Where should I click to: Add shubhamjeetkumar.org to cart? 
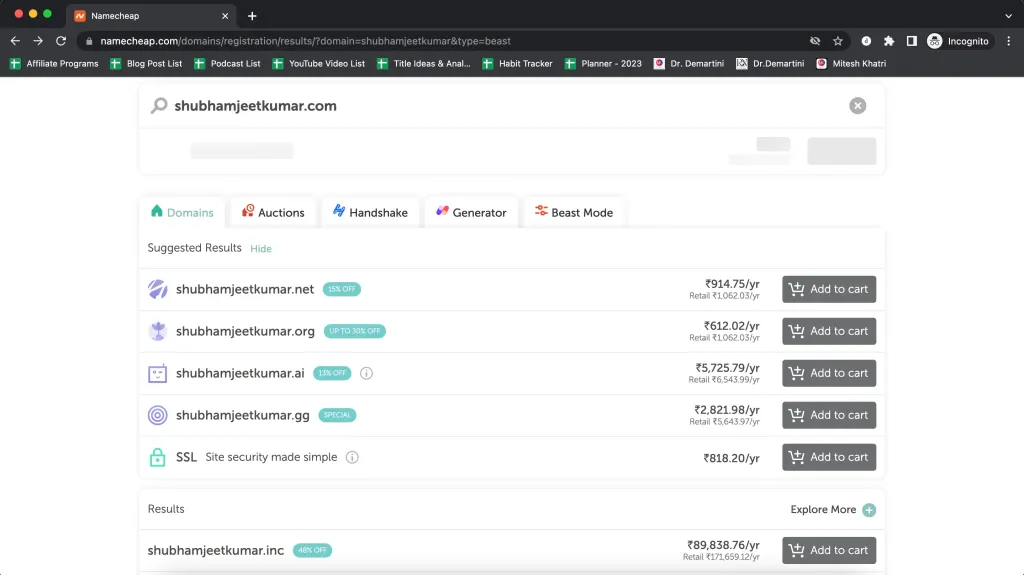pyautogui.click(x=829, y=331)
